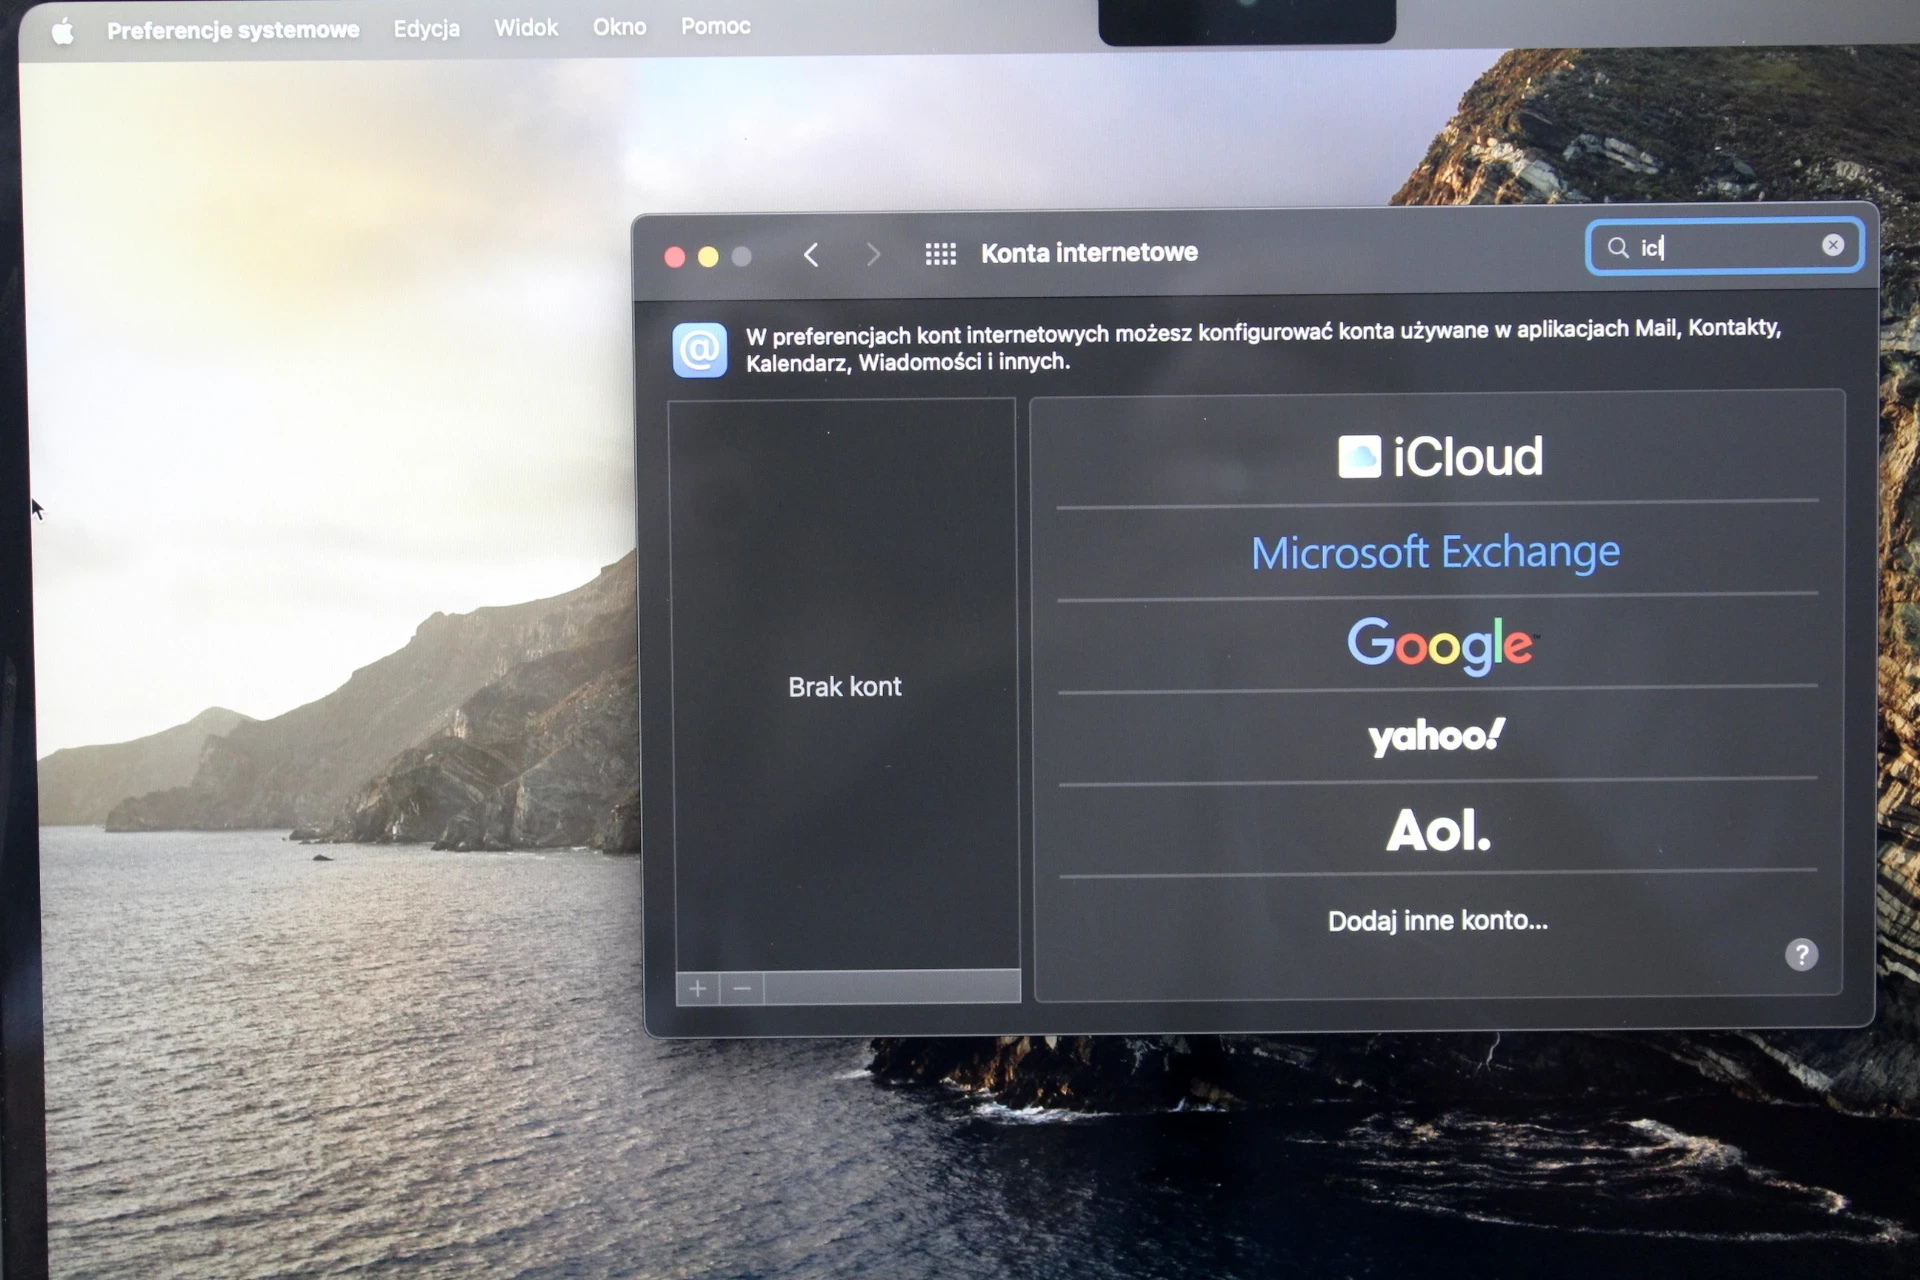Click 'Dodaj inne konto...'
The height and width of the screenshot is (1280, 1920).
1438,921
